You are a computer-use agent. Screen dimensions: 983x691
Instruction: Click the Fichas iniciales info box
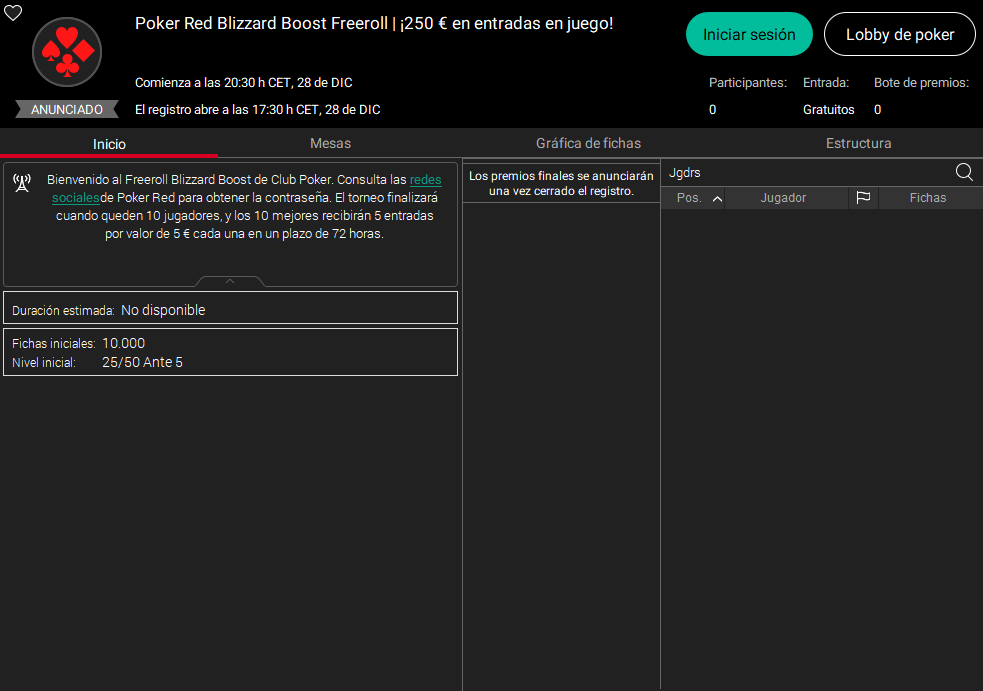[x=230, y=352]
